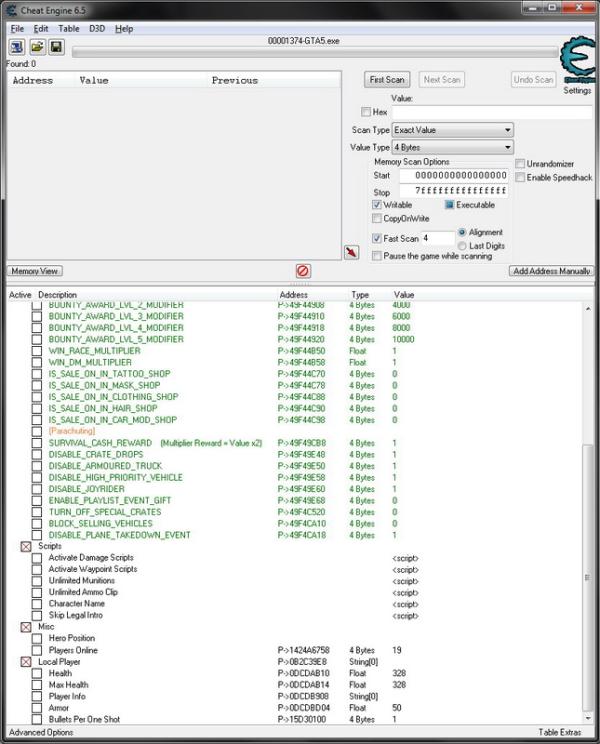Image resolution: width=600 pixels, height=744 pixels.
Task: Activate the Unlimited Munitions script checkbox
Action: click(x=37, y=581)
